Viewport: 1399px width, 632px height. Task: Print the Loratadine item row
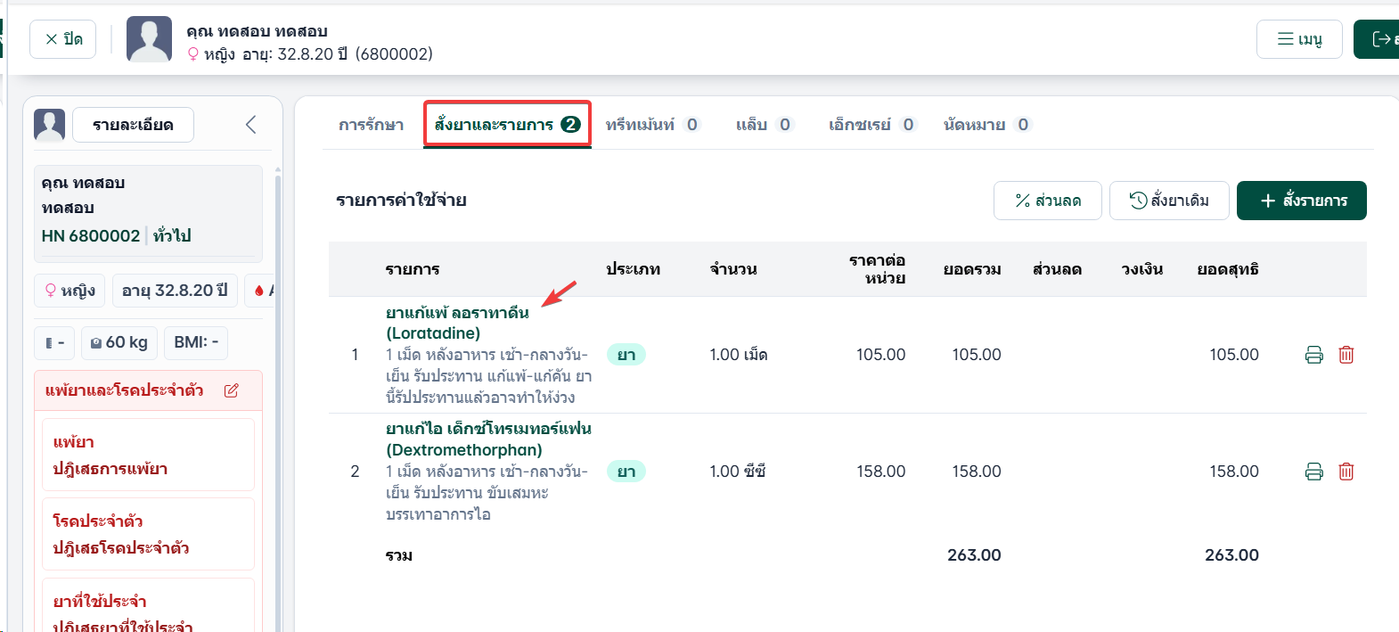coord(1314,355)
